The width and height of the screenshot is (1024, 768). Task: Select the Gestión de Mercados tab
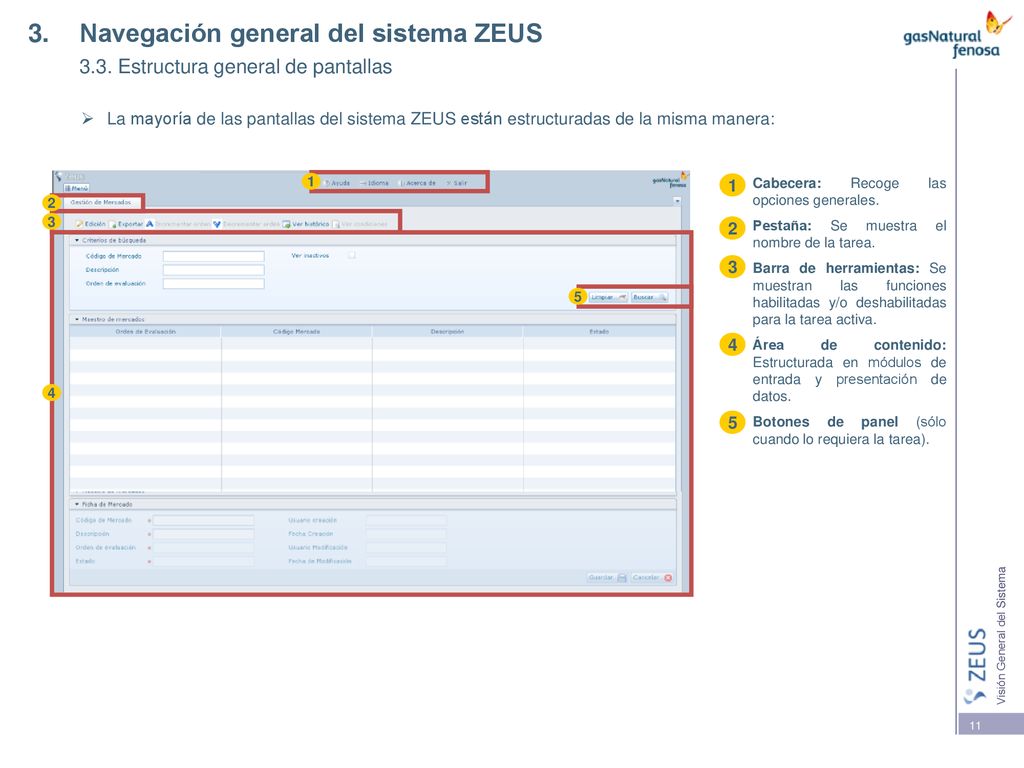point(101,202)
